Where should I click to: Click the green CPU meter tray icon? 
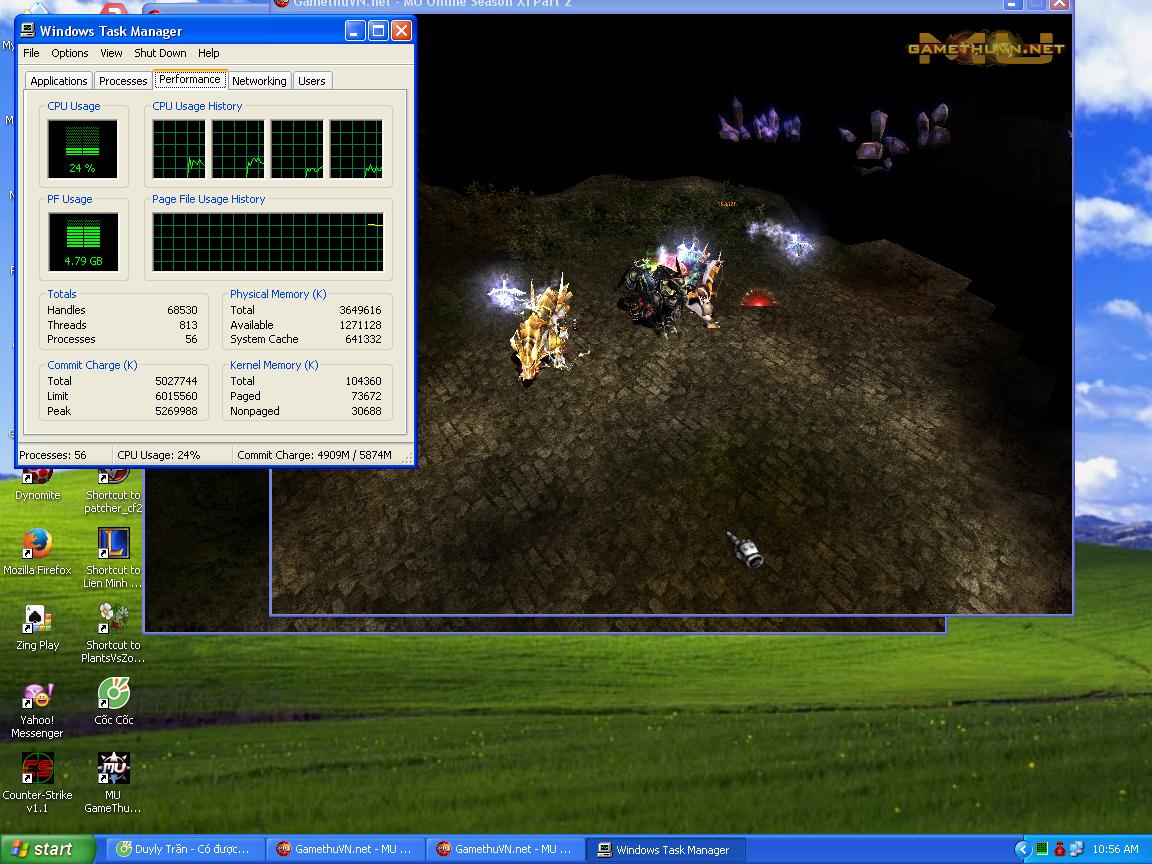(1042, 849)
